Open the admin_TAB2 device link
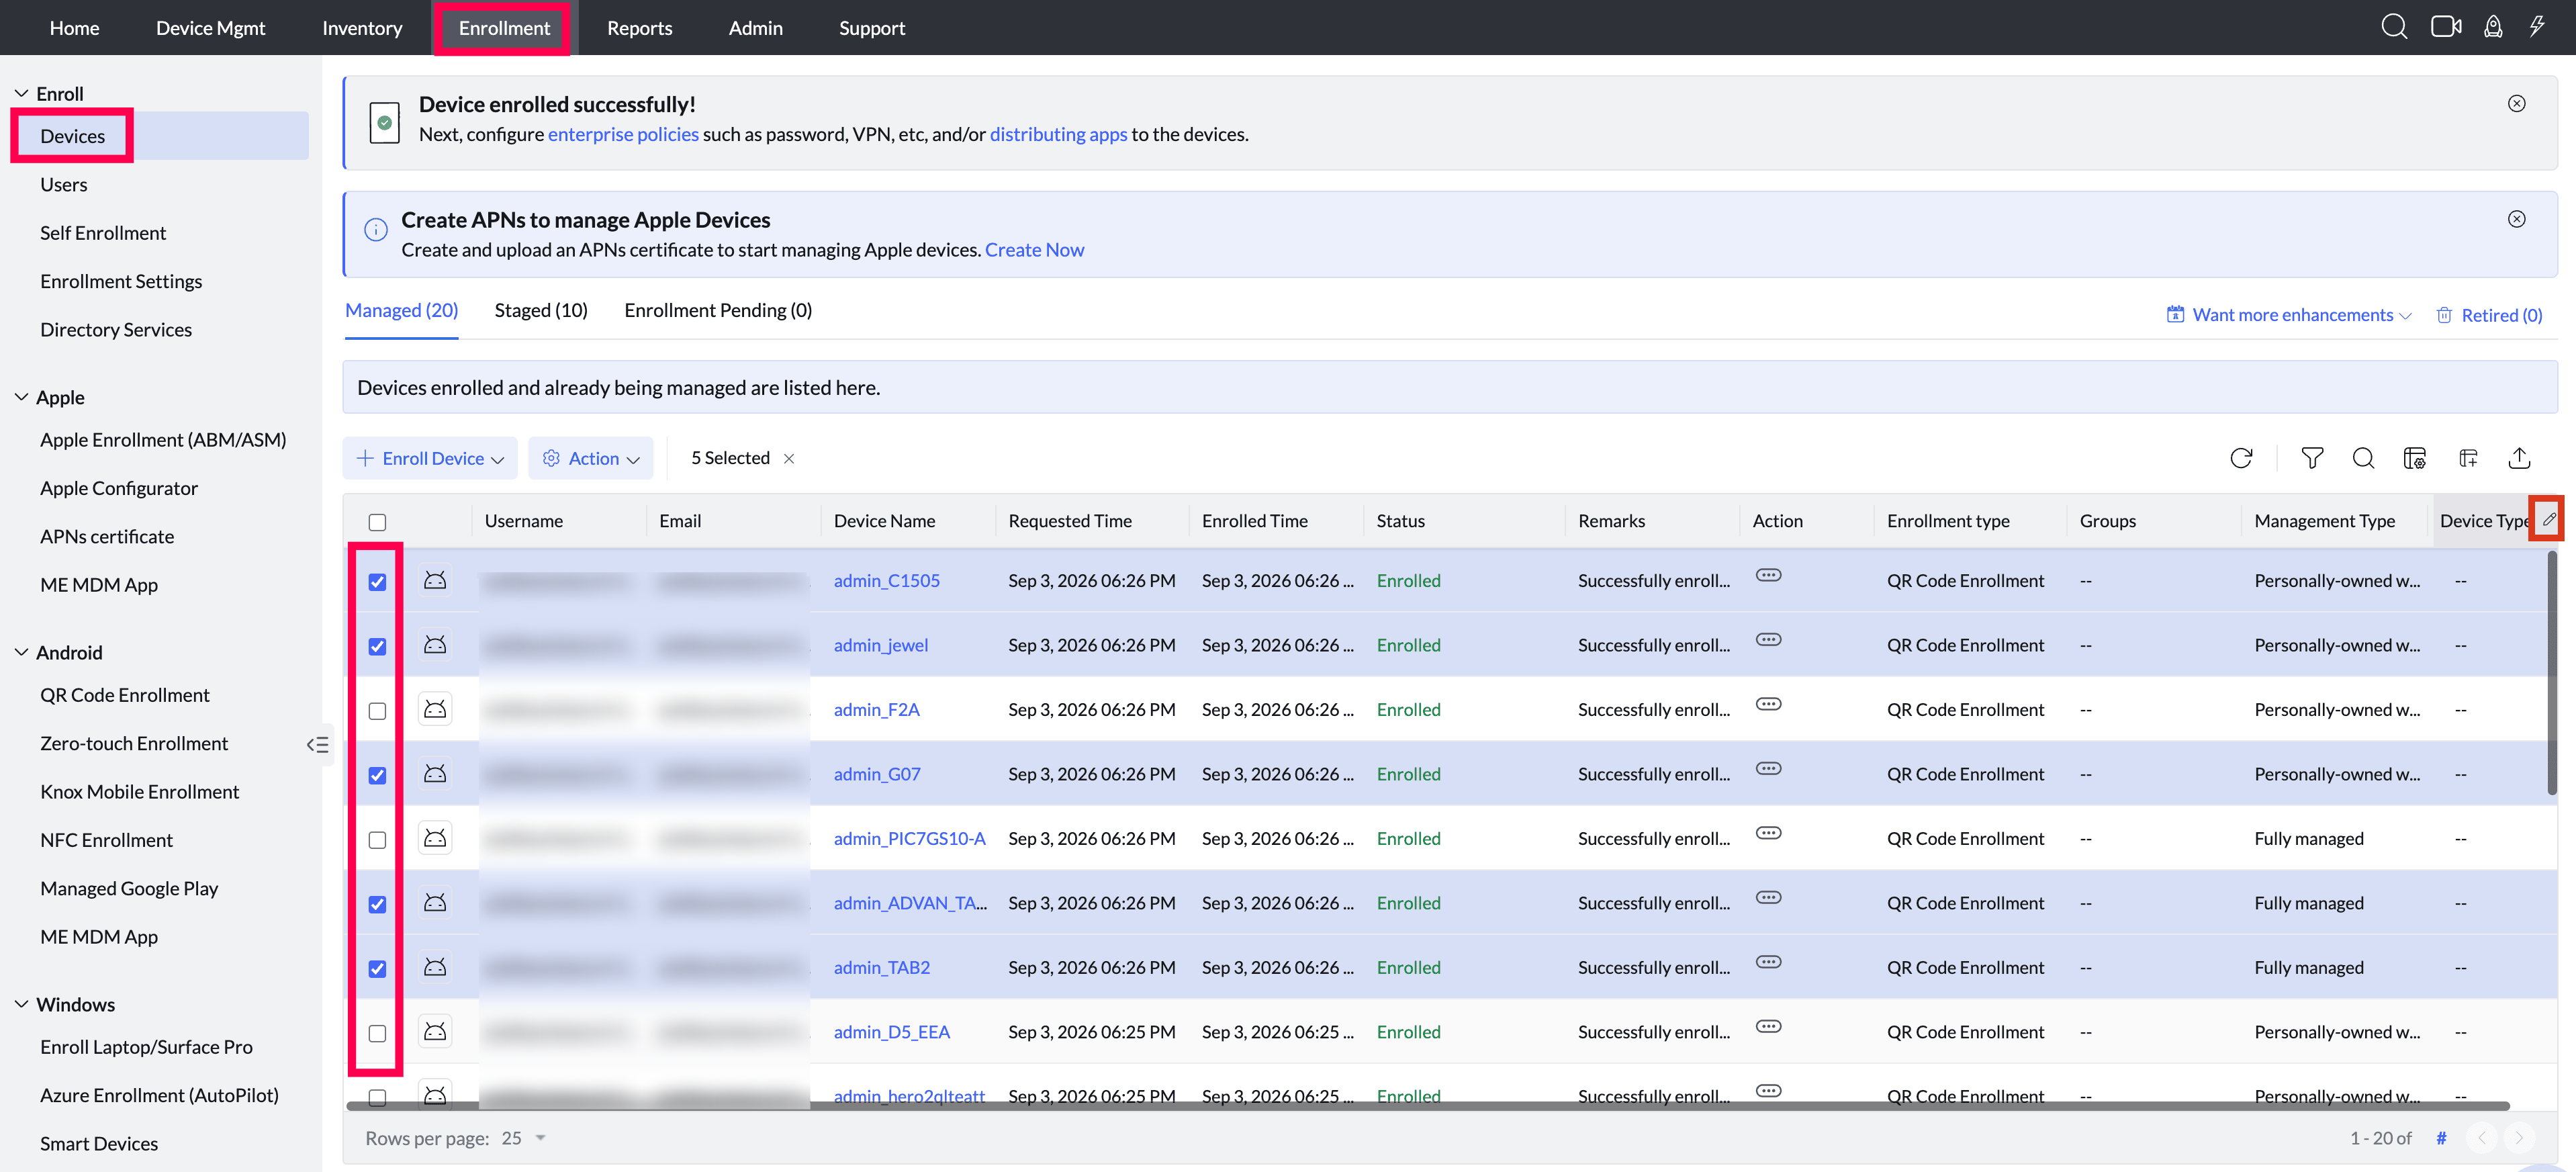The width and height of the screenshot is (2576, 1172). pos(881,967)
